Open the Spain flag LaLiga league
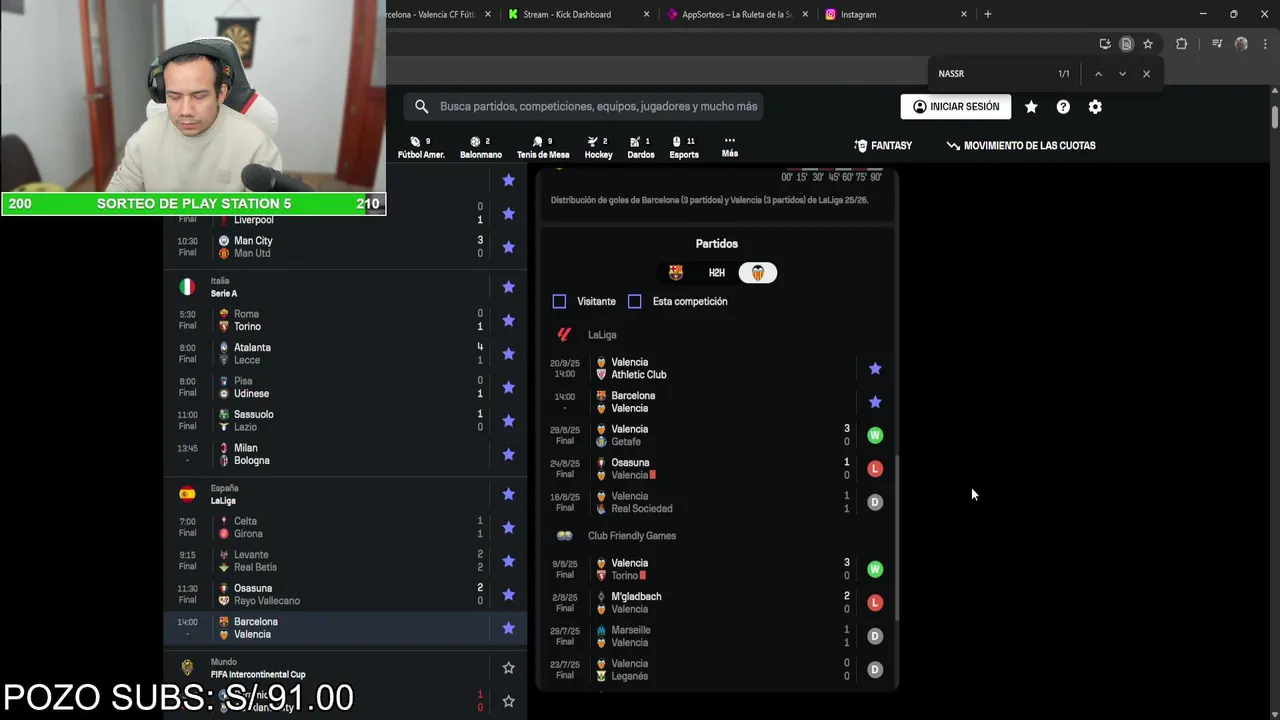This screenshot has height=720, width=1280. click(x=187, y=494)
